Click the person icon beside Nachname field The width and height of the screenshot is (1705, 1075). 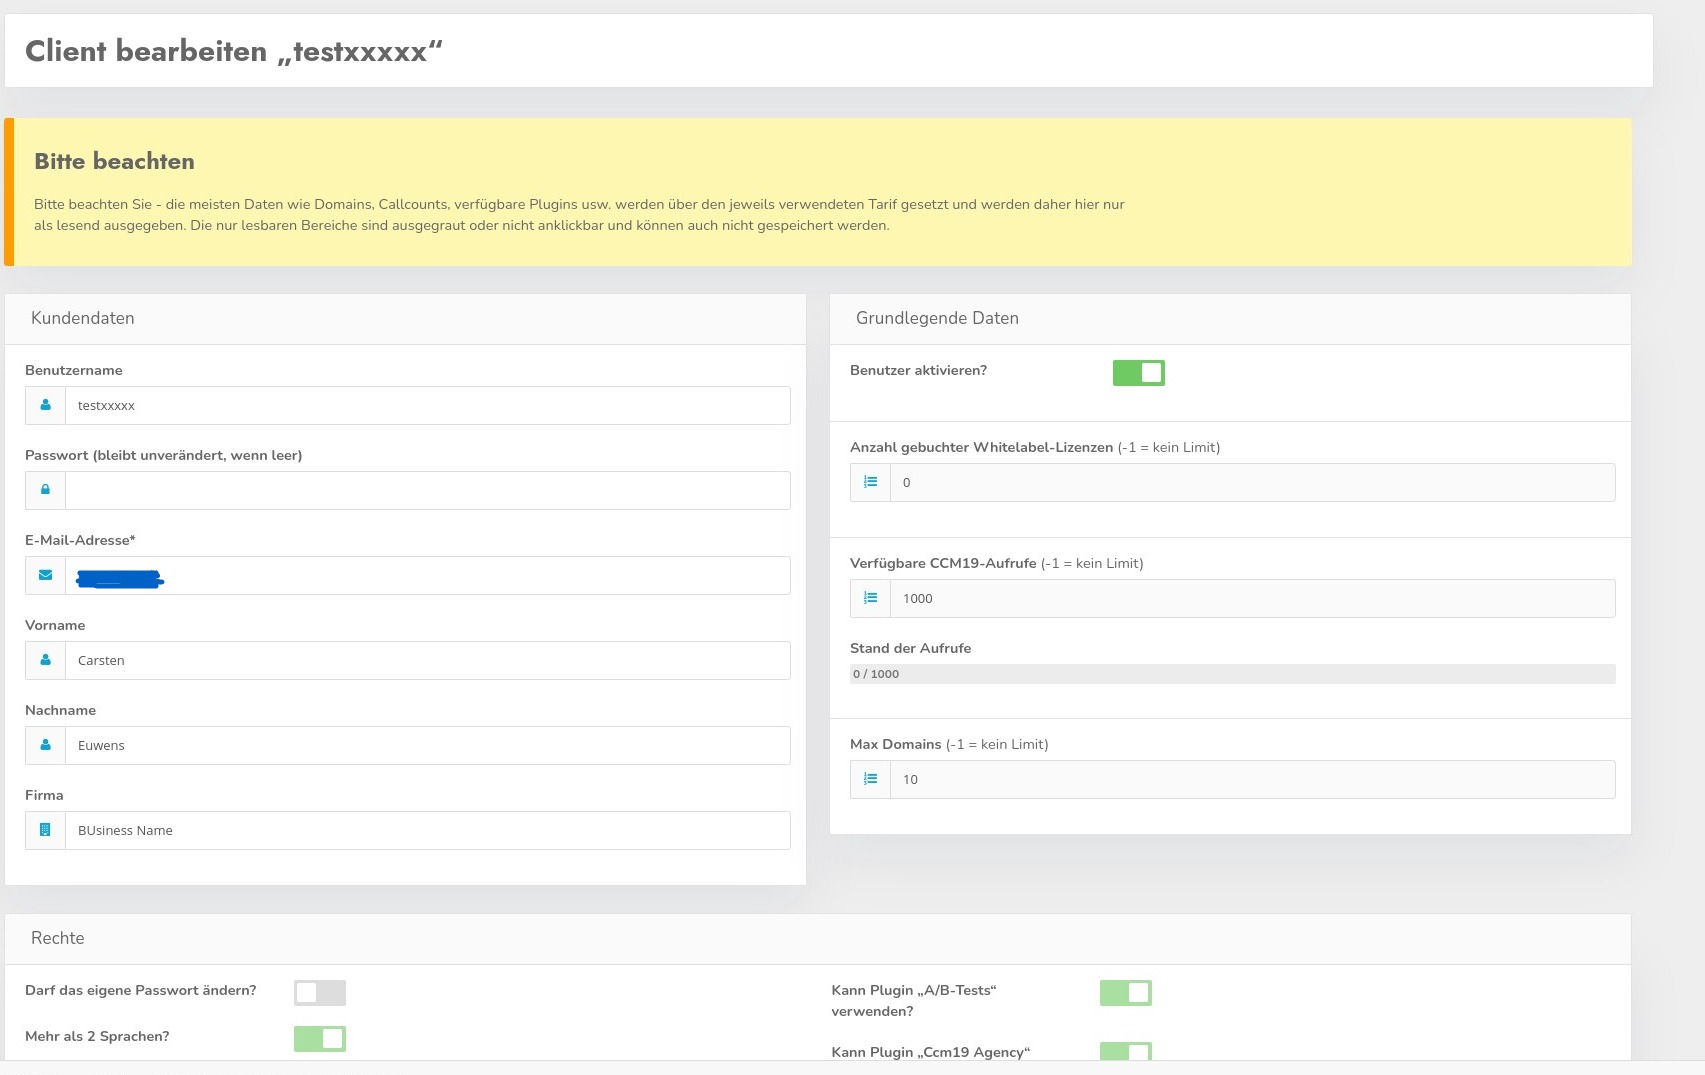[45, 745]
